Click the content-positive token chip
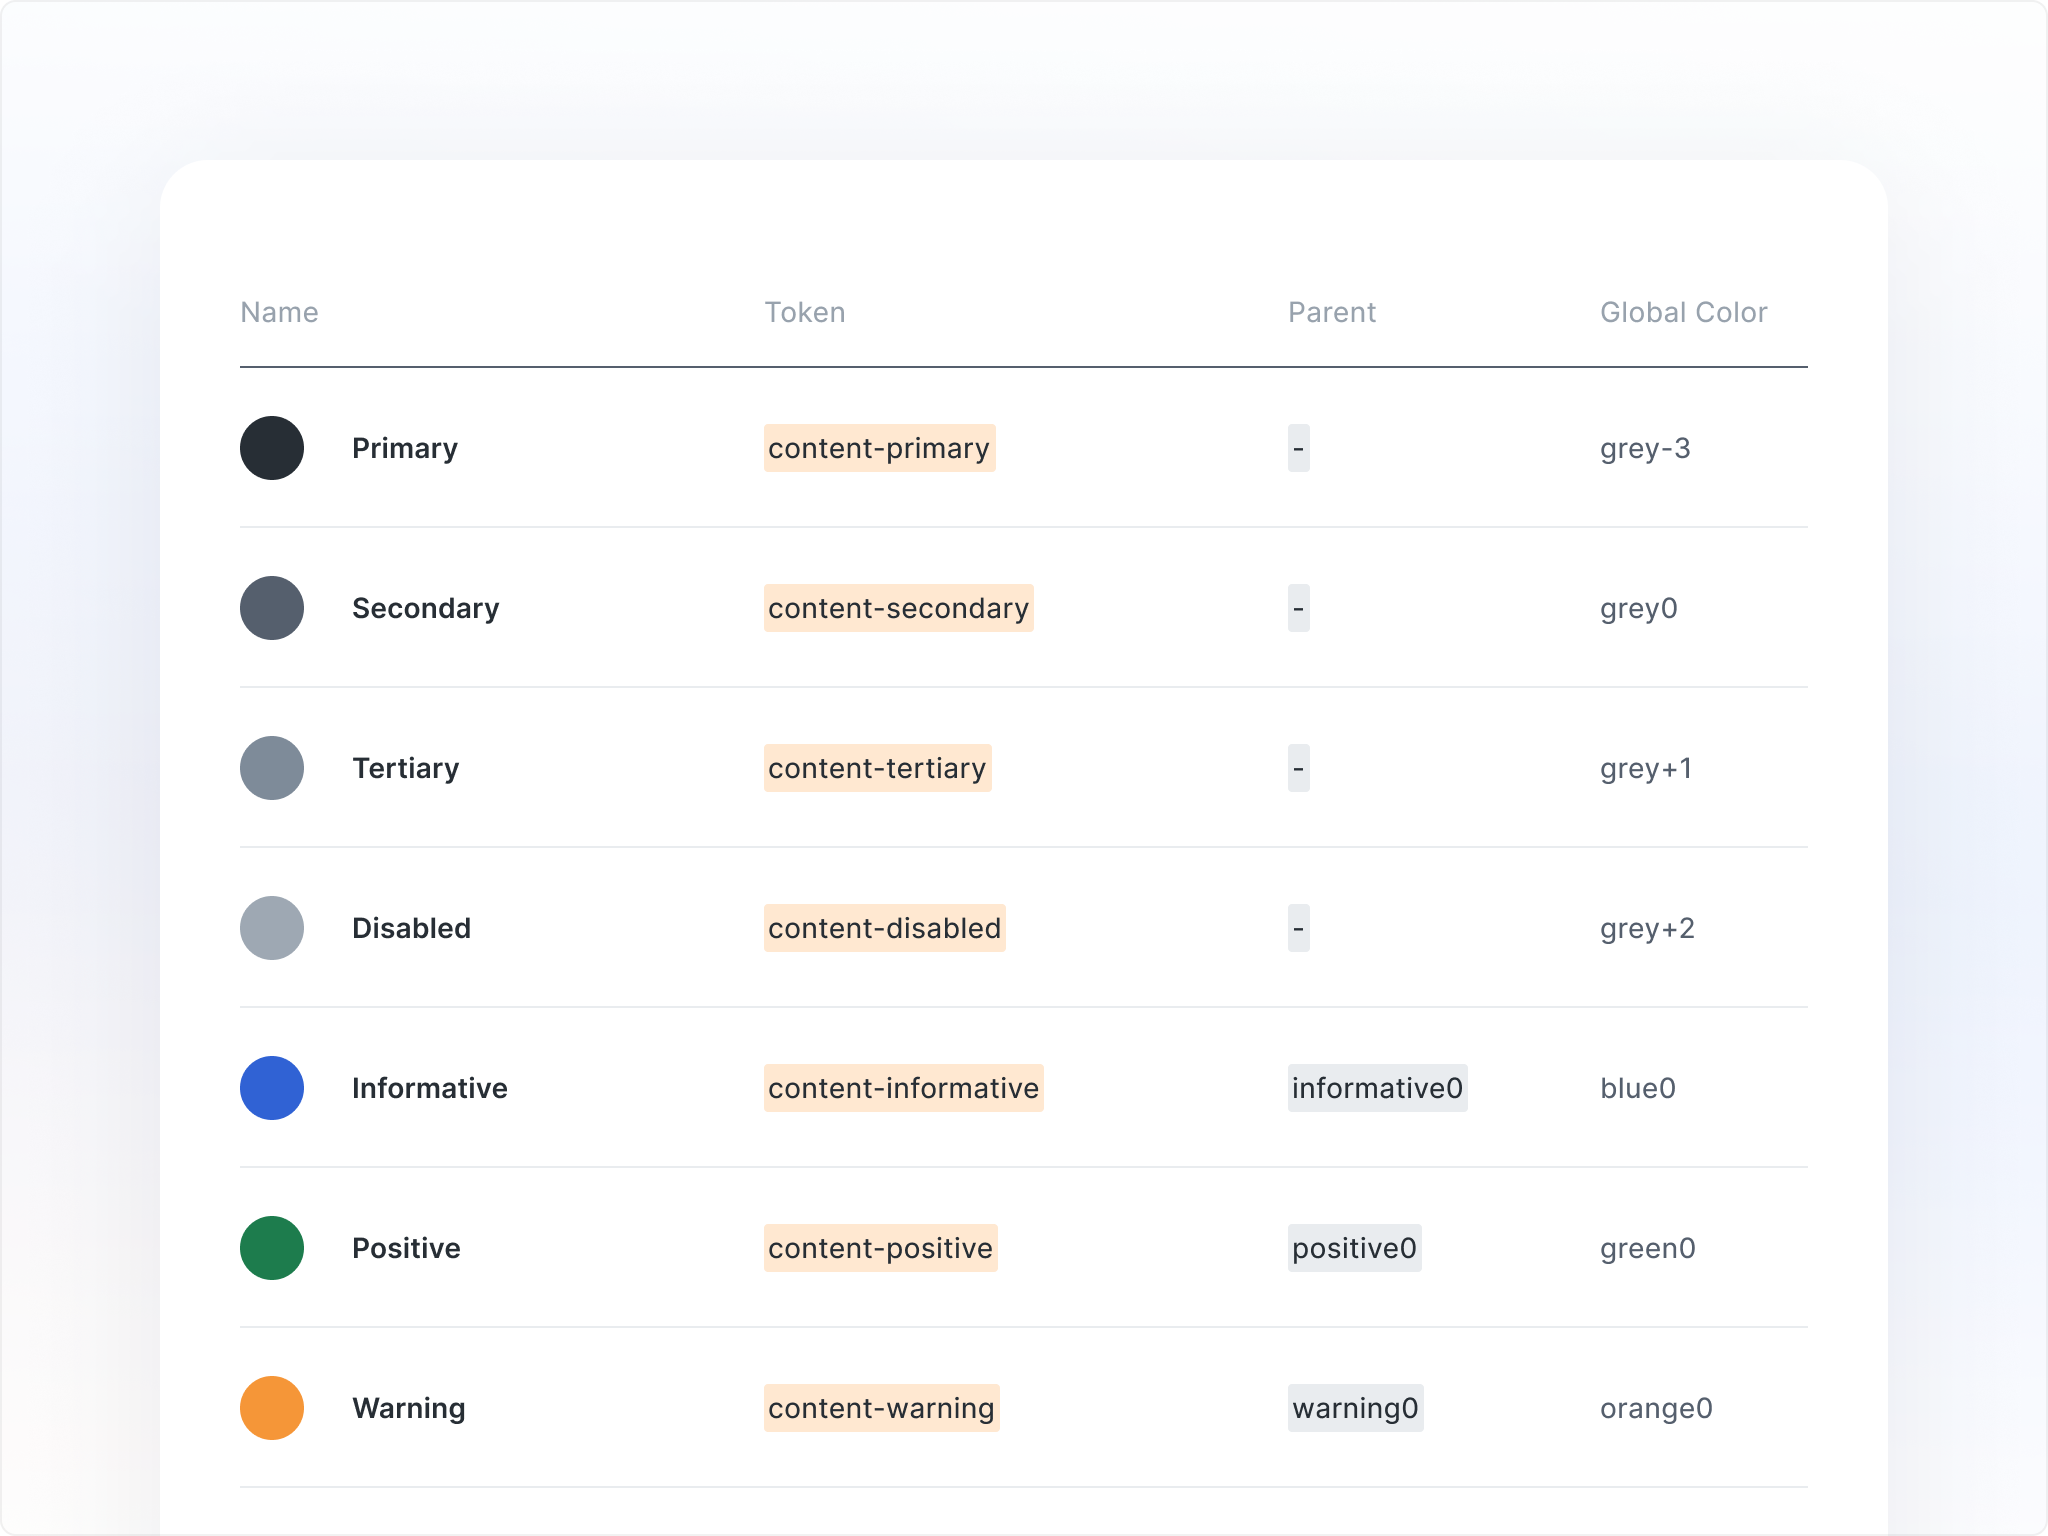Viewport: 2048px width, 1536px height. click(880, 1248)
